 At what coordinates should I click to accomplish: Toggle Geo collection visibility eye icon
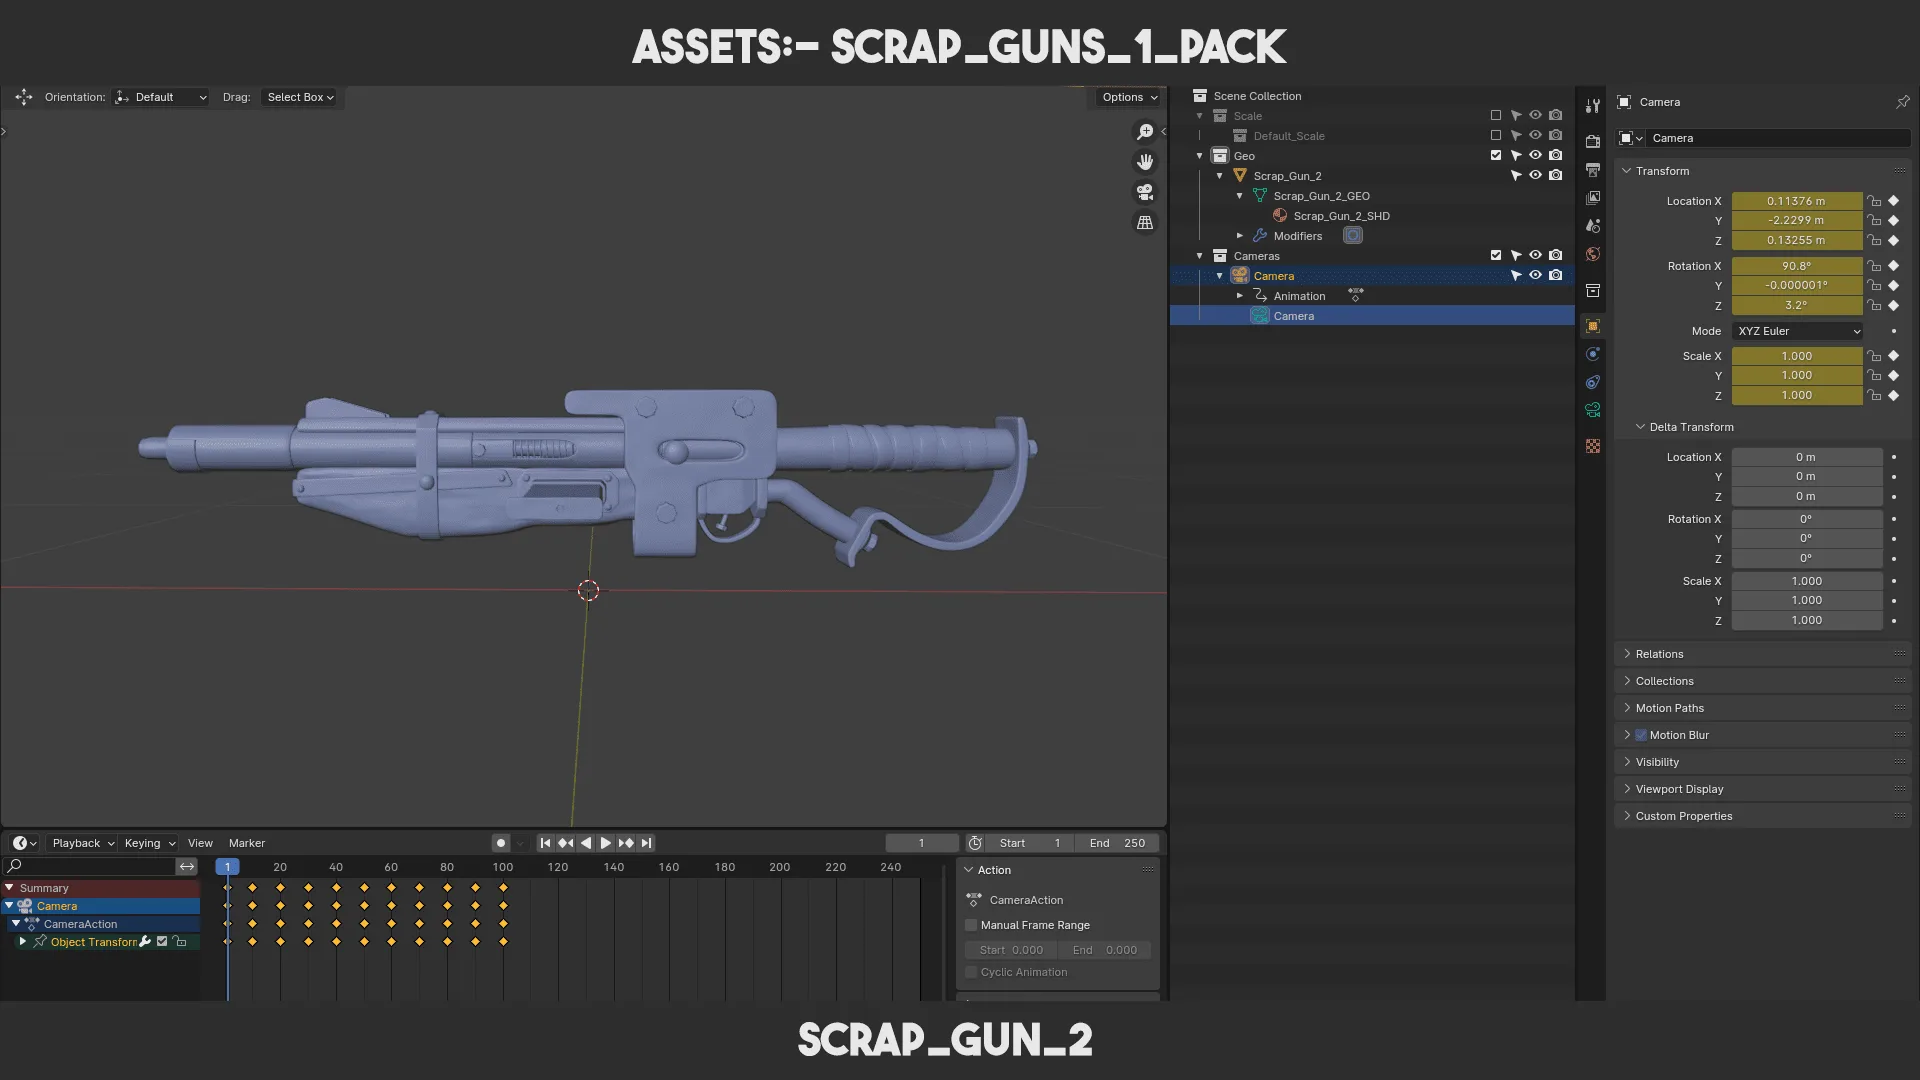pos(1534,156)
